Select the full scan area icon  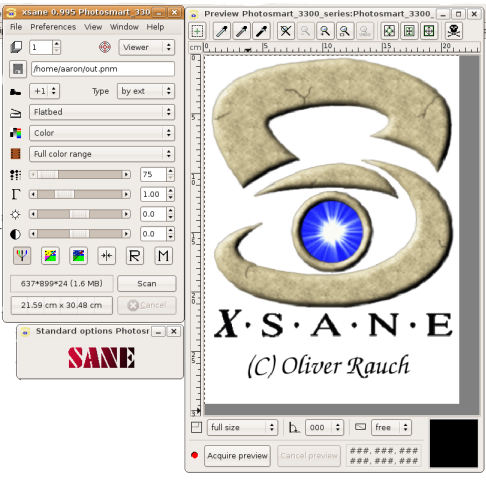[x=429, y=31]
